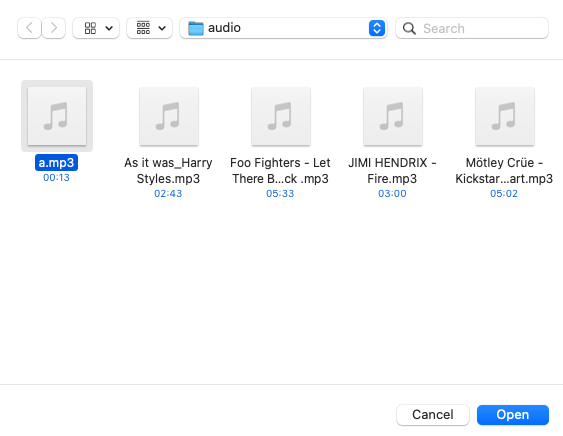Select the As it was_Harry Styles.mp3 thumbnail
Screen dimensions: 563x436
(169, 116)
